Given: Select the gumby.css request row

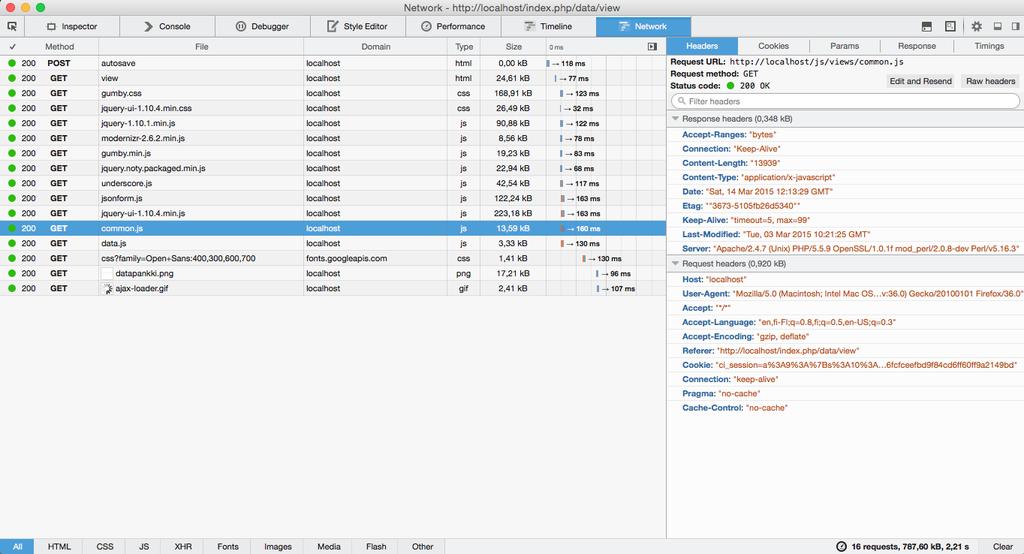Looking at the screenshot, I should tap(333, 93).
